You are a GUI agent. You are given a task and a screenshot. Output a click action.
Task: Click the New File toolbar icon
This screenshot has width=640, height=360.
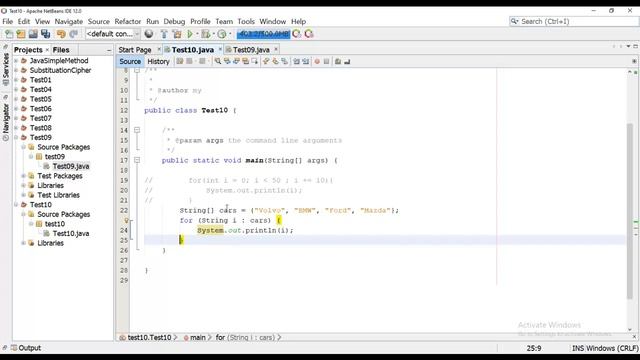9,34
